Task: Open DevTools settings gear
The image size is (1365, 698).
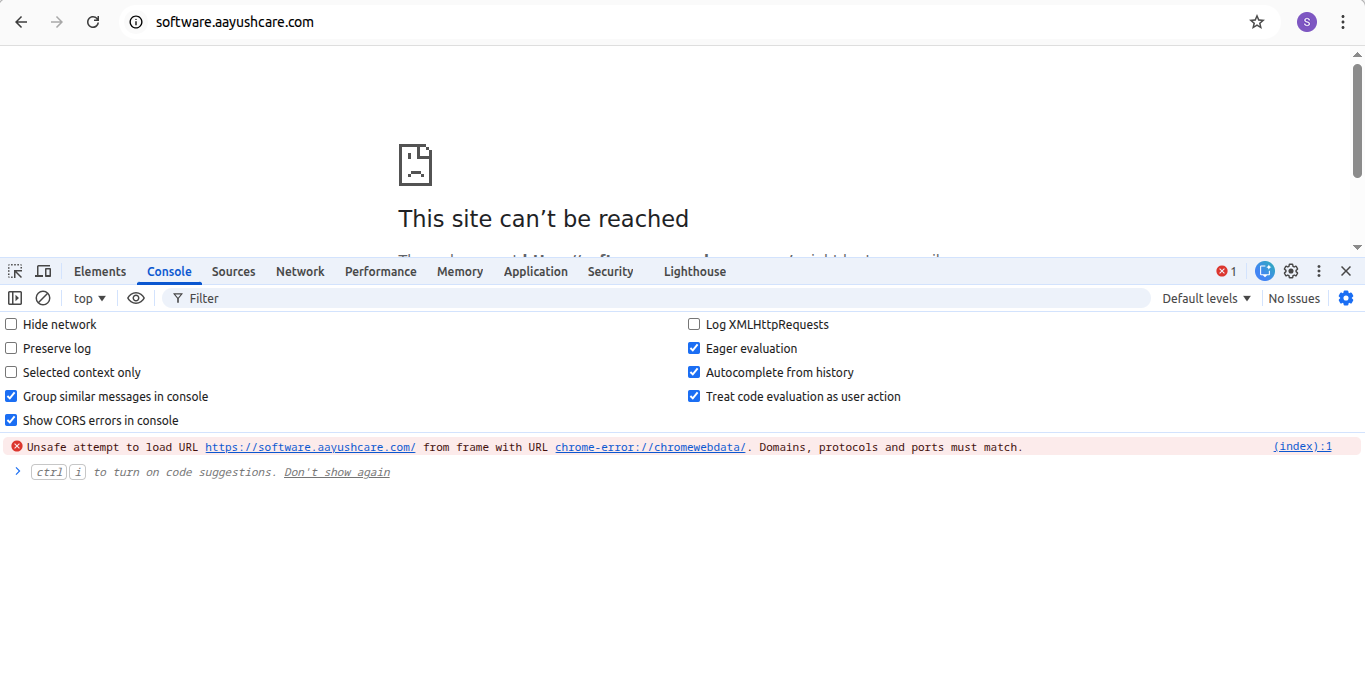Action: point(1291,271)
